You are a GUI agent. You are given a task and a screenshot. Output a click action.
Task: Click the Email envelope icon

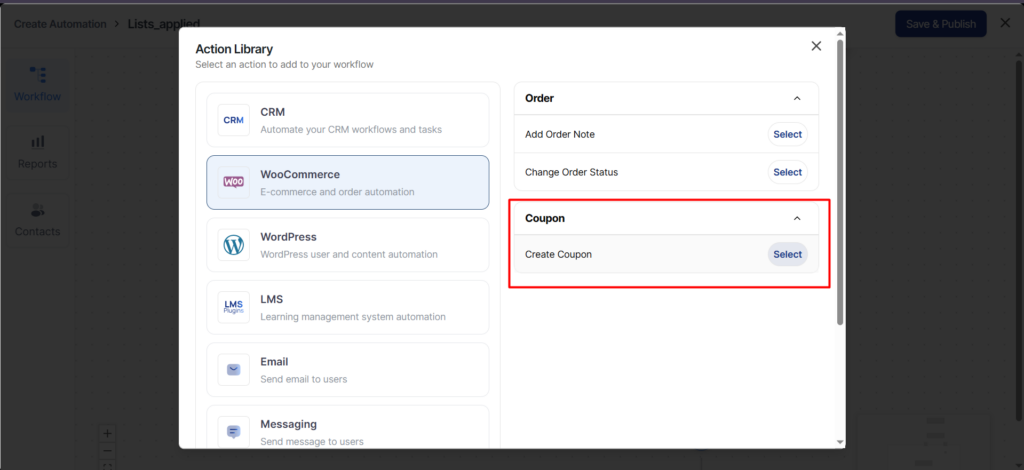[x=234, y=369]
